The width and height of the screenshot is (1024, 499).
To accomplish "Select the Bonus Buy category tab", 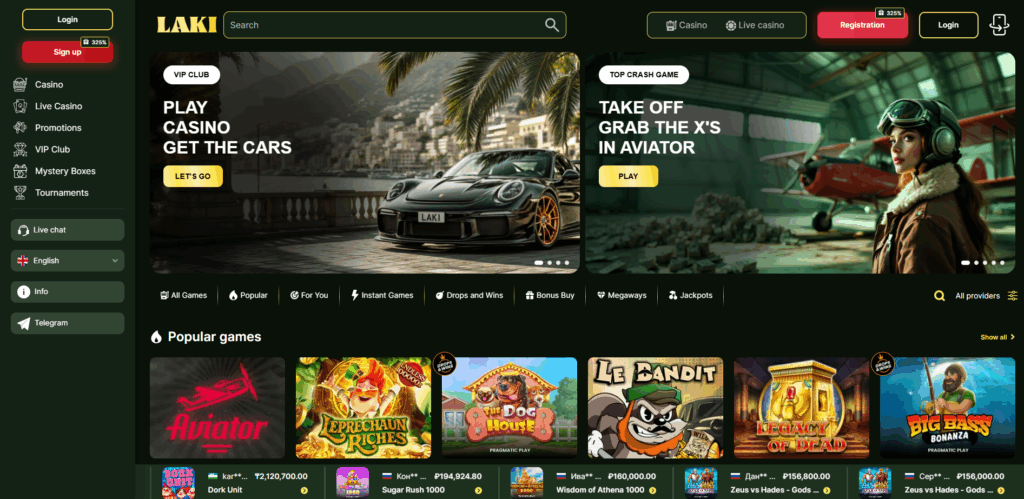I will (550, 295).
